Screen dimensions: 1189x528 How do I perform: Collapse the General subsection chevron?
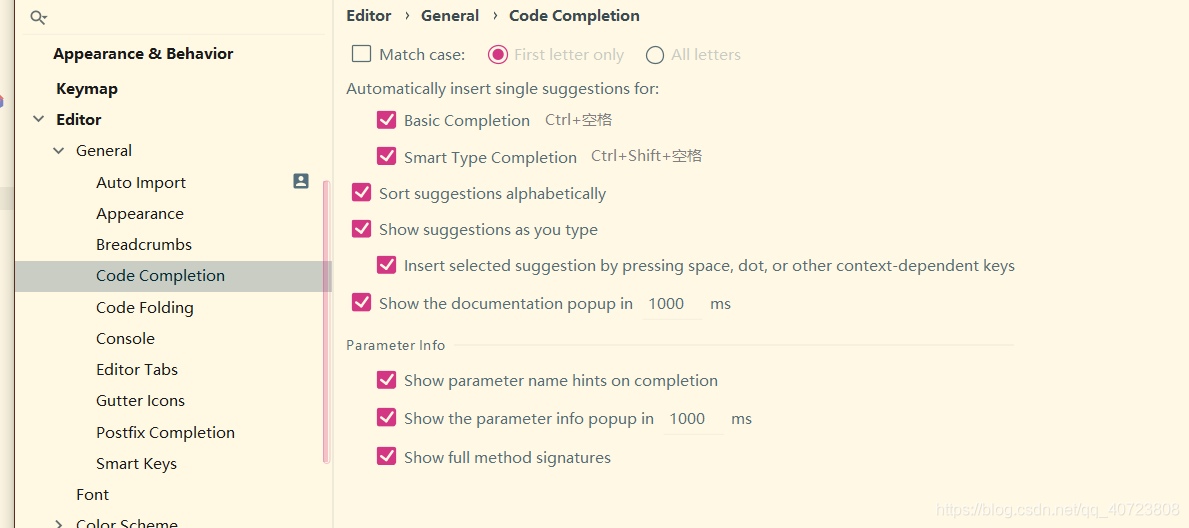pyautogui.click(x=58, y=151)
